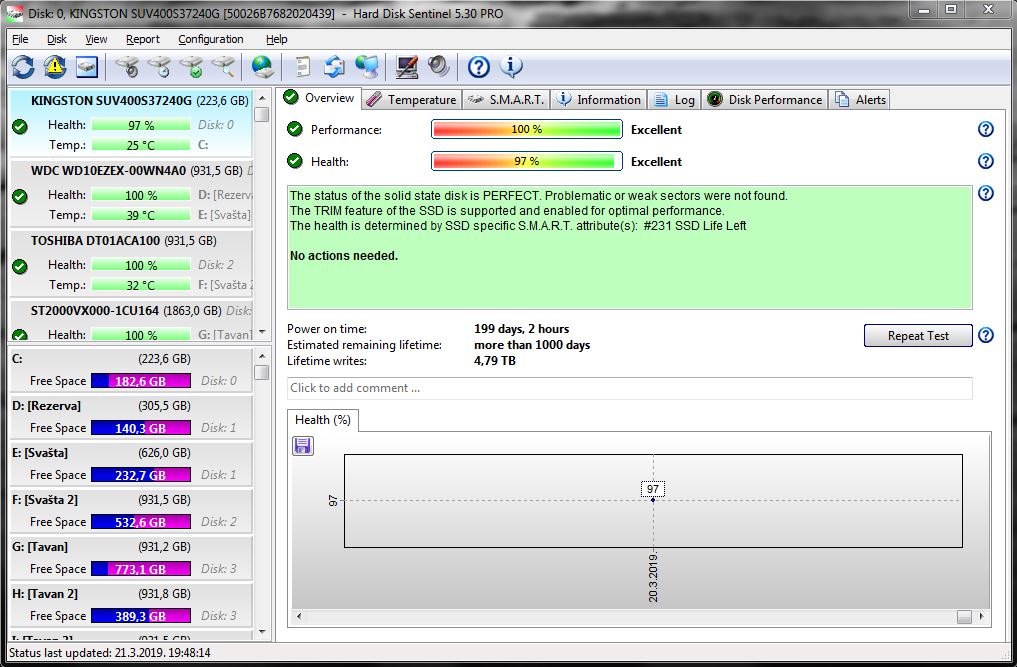Select the Health (%) graph tab

322,420
